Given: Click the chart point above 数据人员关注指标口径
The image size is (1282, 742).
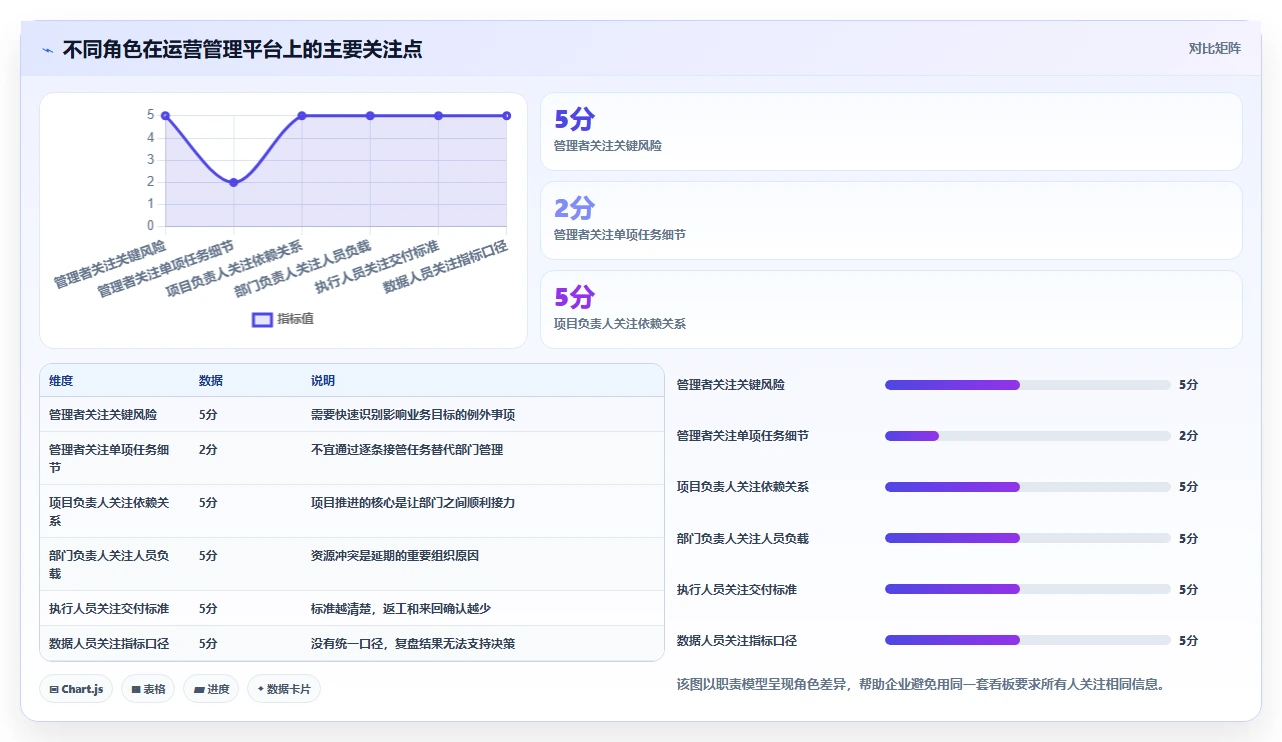Looking at the screenshot, I should click(x=507, y=116).
